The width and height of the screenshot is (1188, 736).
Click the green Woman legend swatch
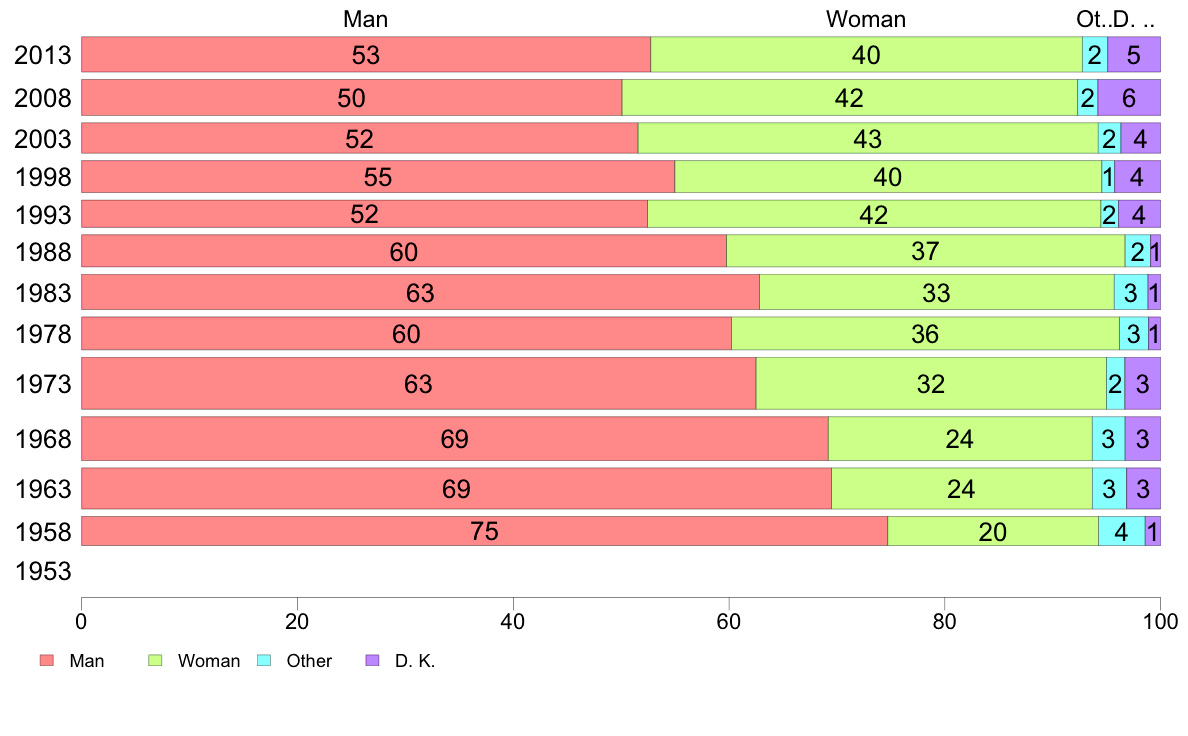click(x=155, y=661)
